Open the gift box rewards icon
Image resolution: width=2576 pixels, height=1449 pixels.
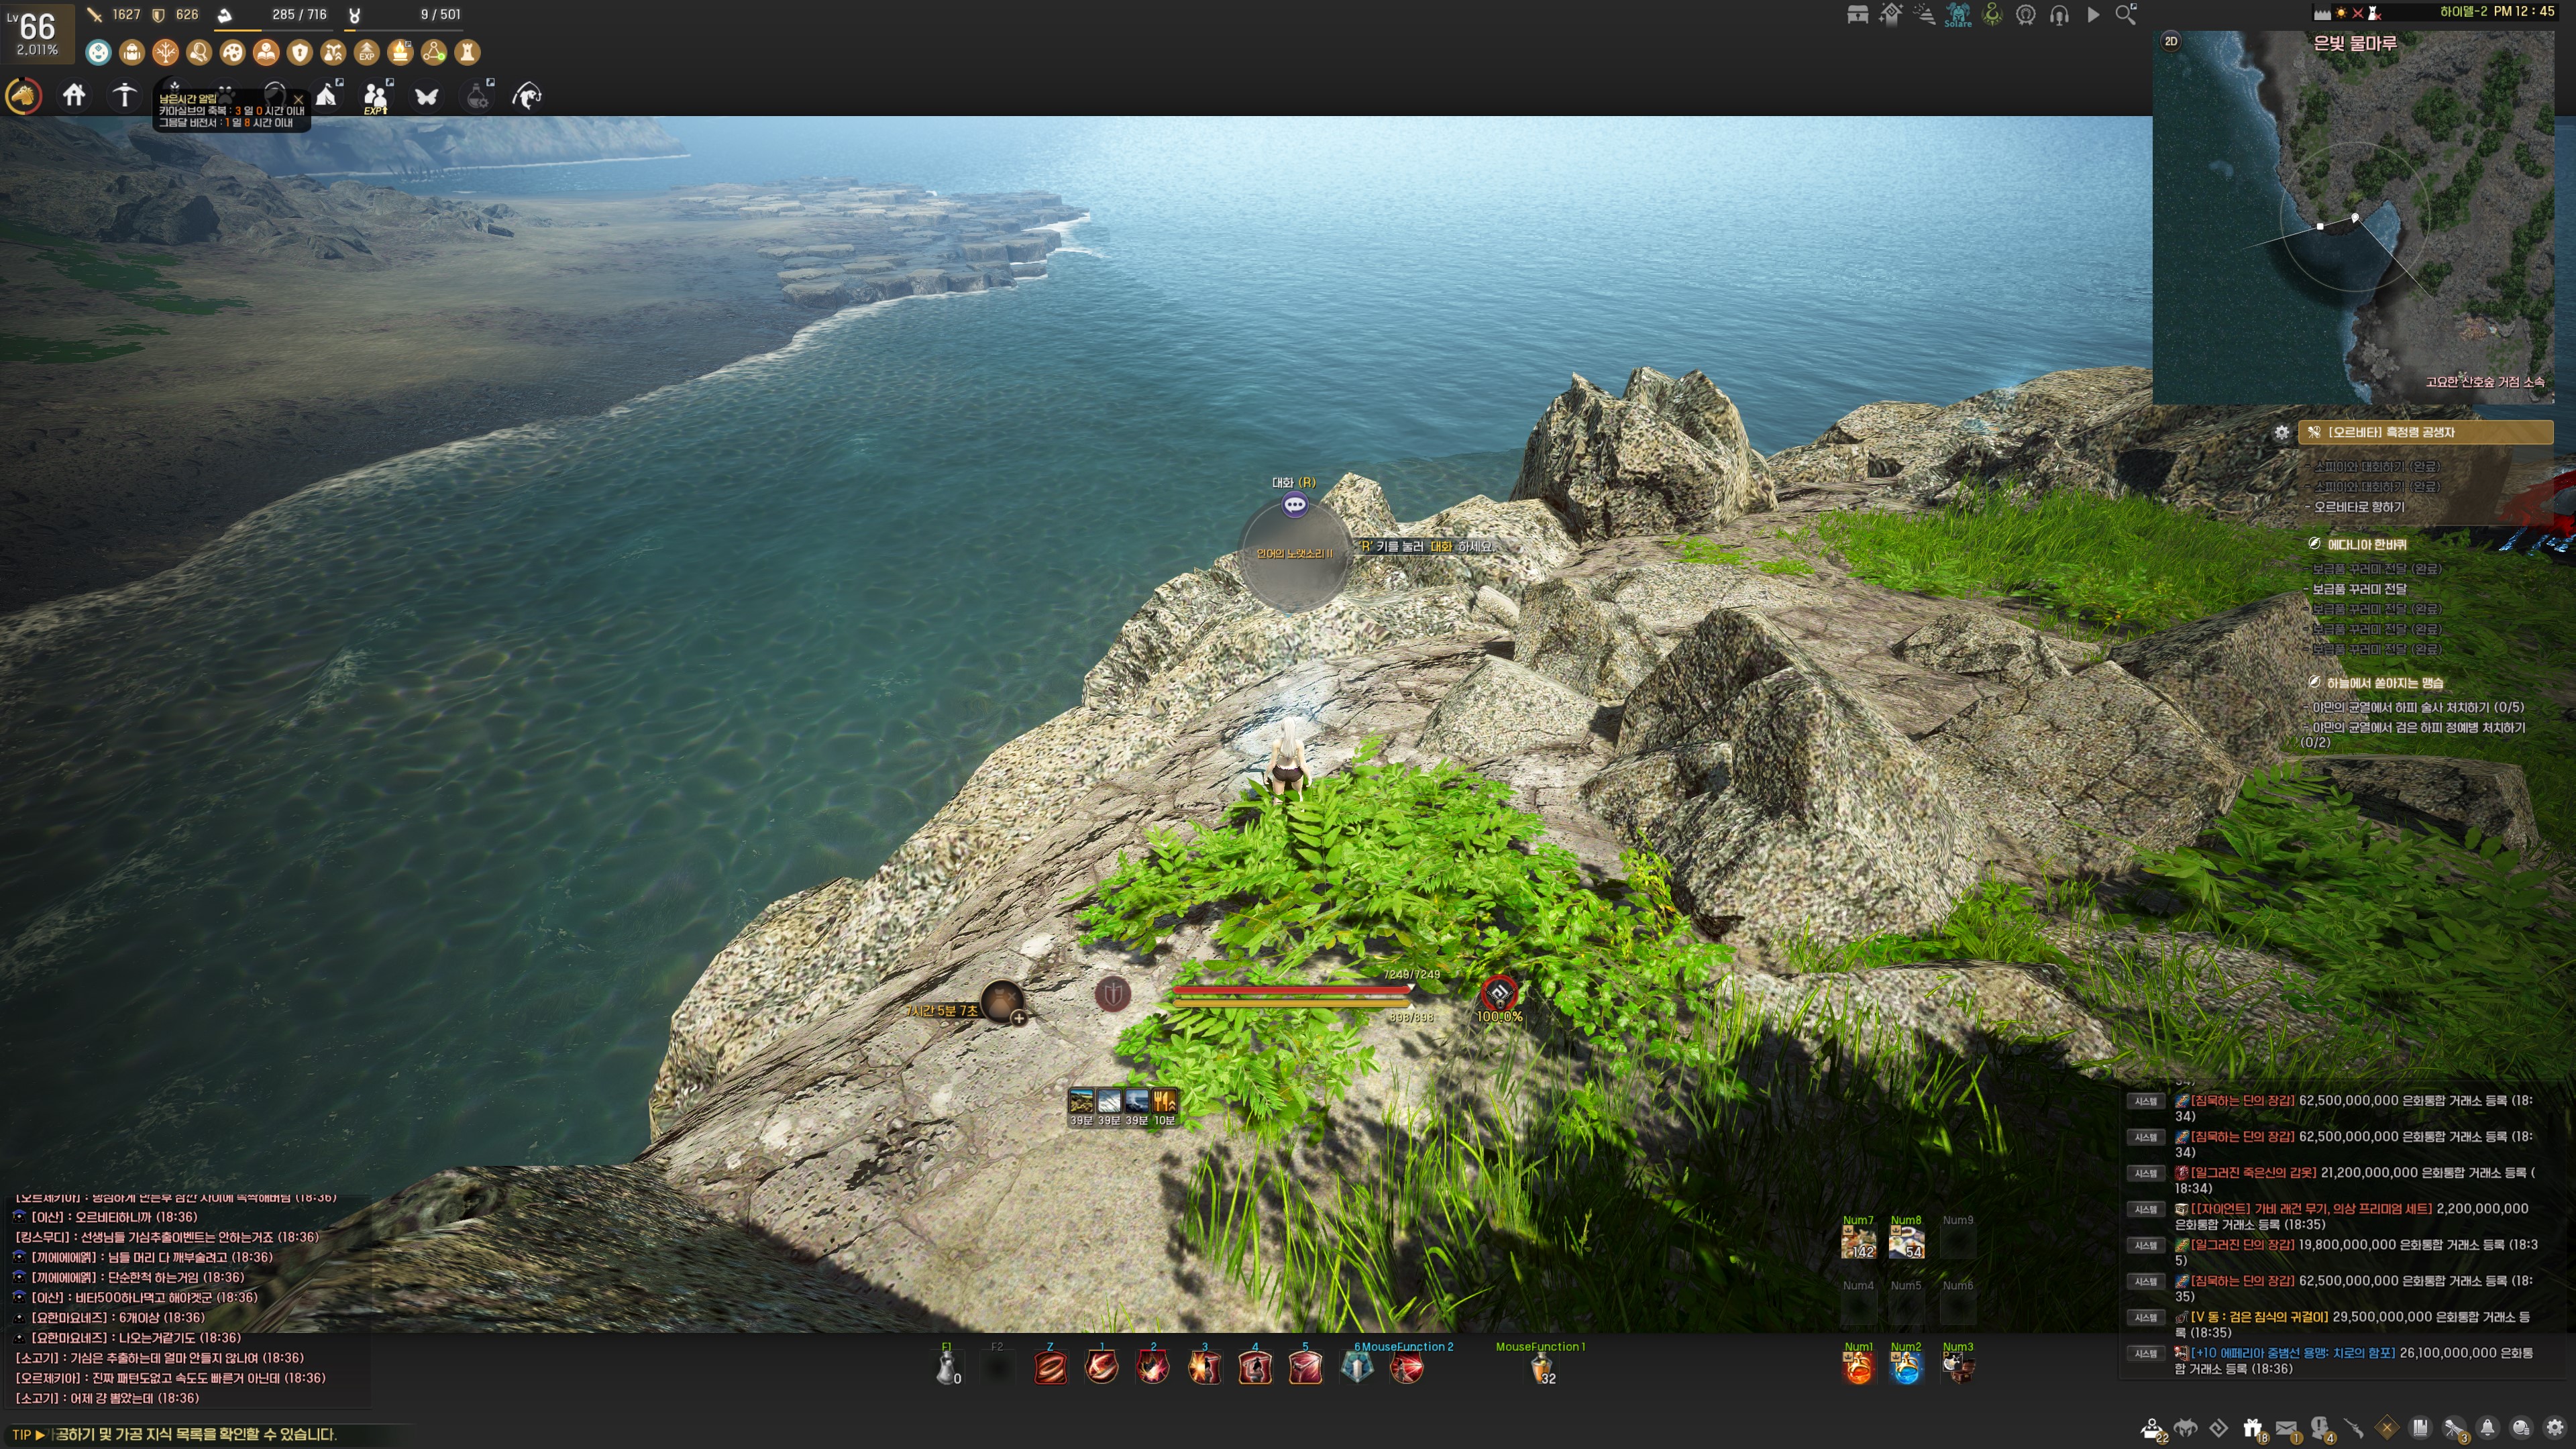[2252, 1428]
